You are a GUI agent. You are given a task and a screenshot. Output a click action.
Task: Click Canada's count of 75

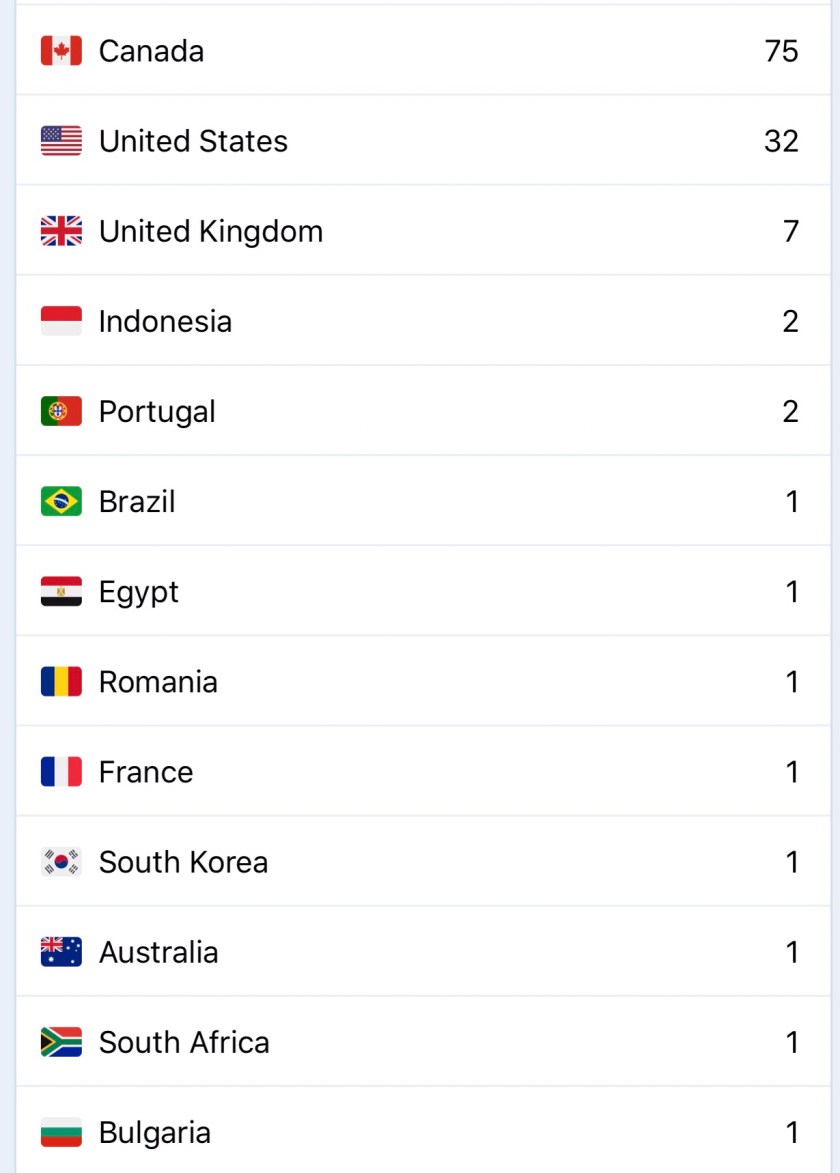click(x=781, y=51)
